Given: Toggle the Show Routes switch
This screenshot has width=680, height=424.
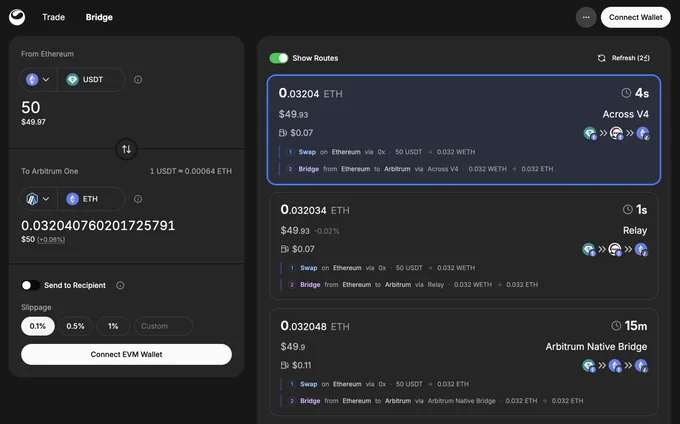Looking at the screenshot, I should point(279,58).
